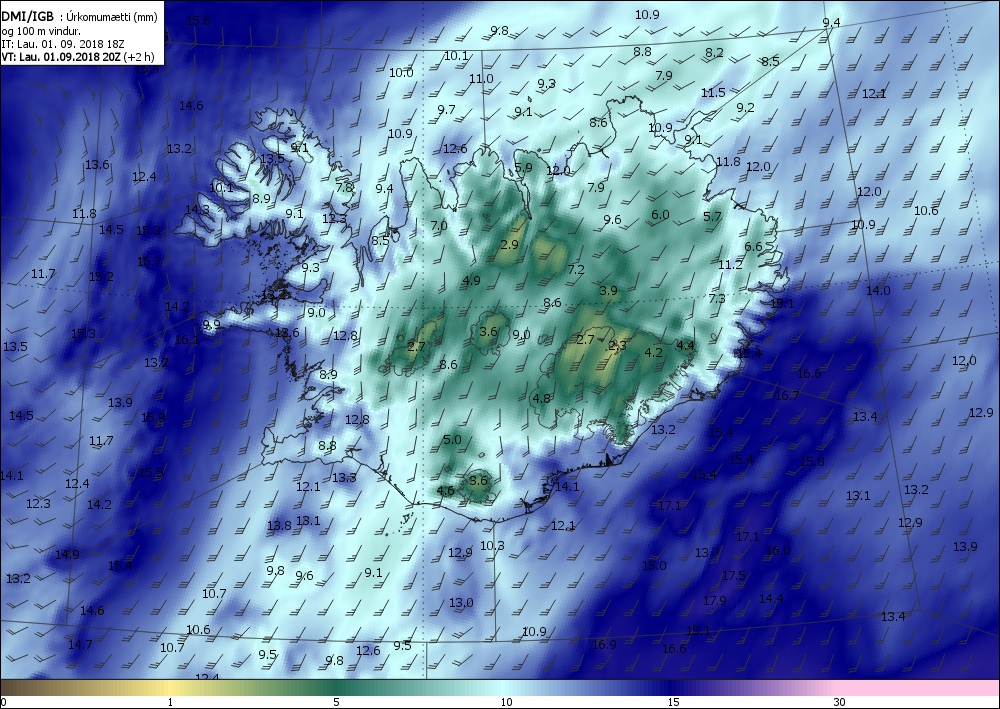This screenshot has width=1000, height=709.
Task: Click the map value "8.2"
Action: pyautogui.click(x=714, y=52)
